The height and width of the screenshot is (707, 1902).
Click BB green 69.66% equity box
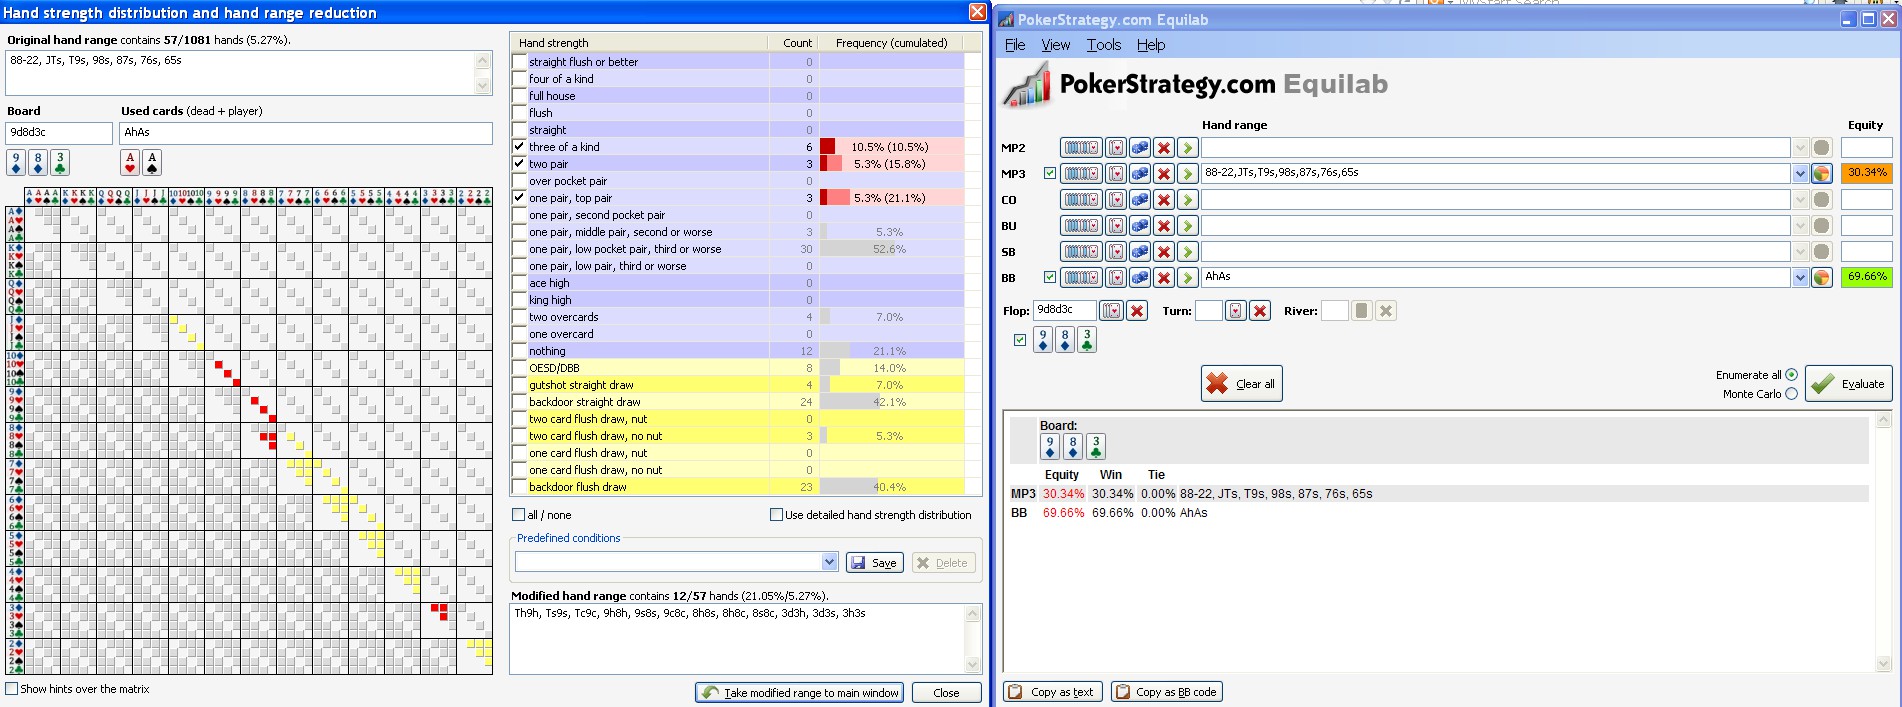click(1866, 277)
